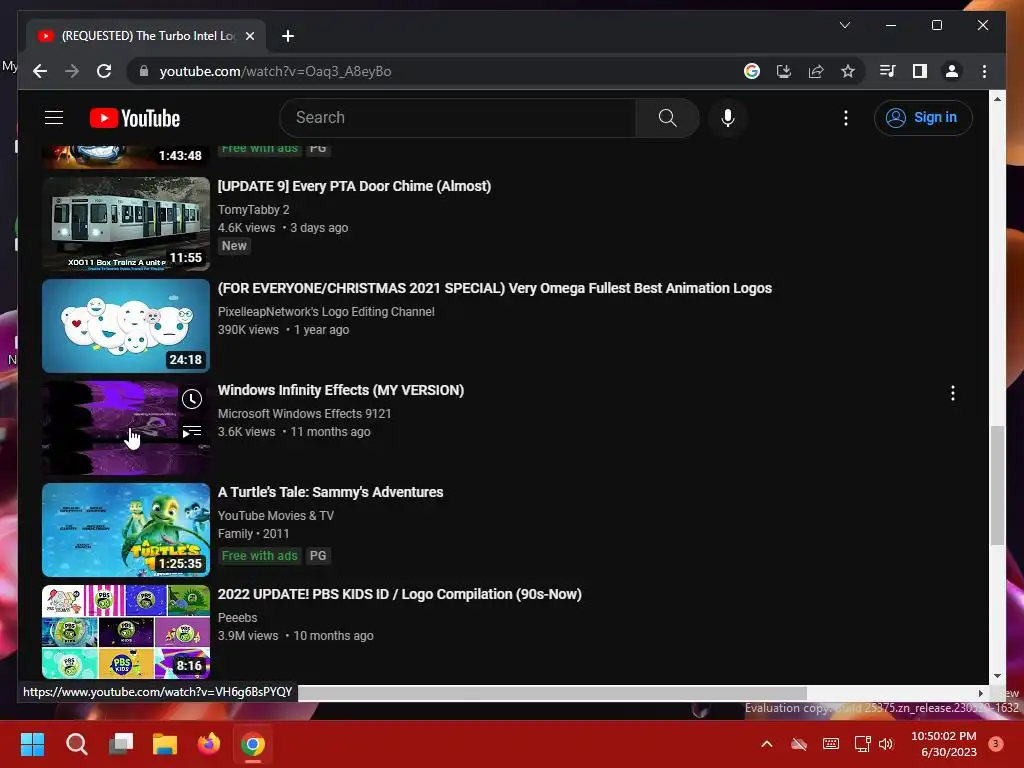Open network icon in system tray
This screenshot has width=1024, height=768.
tap(862, 744)
